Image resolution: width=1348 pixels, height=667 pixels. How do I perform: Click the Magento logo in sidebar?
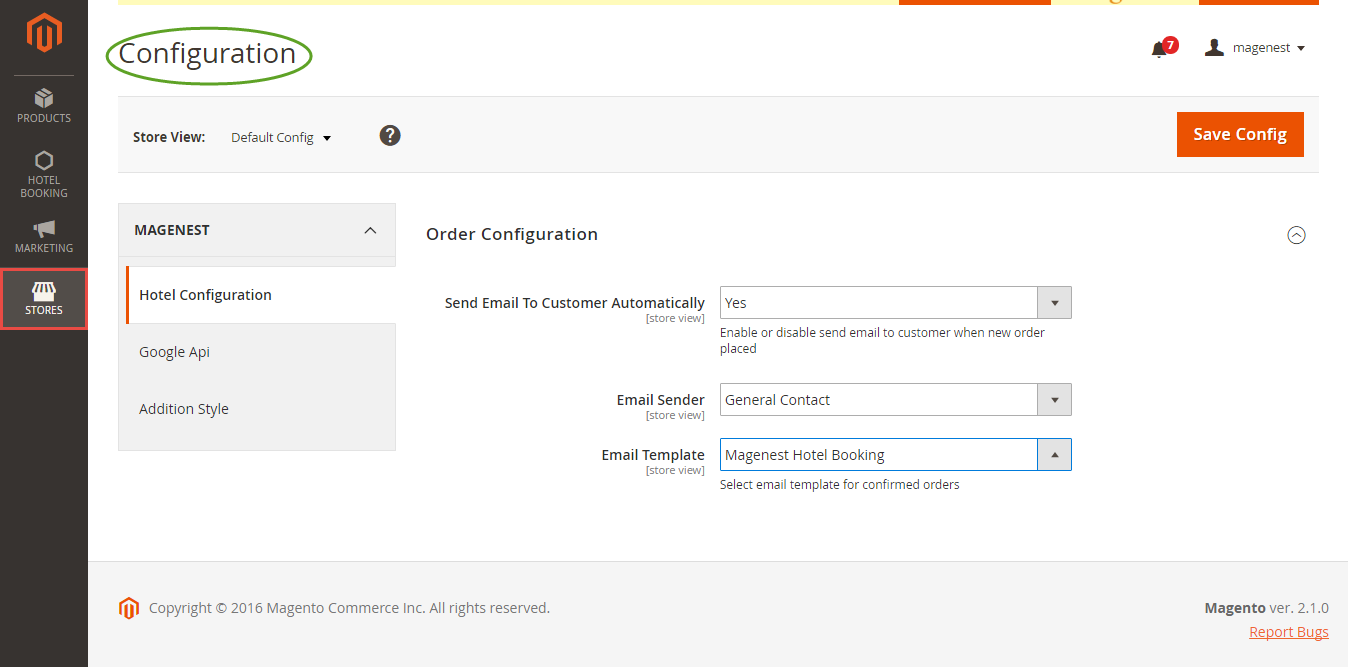click(44, 32)
